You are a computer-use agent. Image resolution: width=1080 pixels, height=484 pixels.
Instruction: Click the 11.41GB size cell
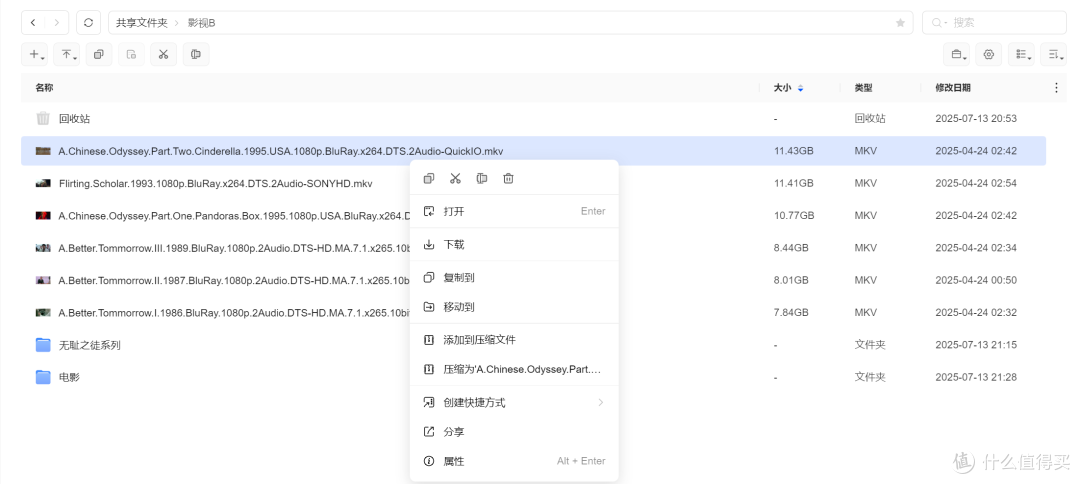coord(793,183)
